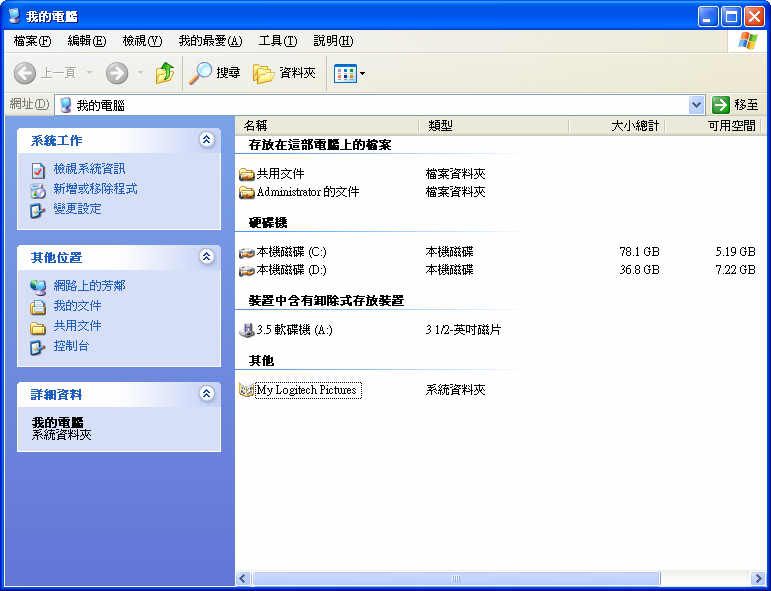Open 我的文件 in the sidebar
This screenshot has width=771, height=591.
[77, 306]
